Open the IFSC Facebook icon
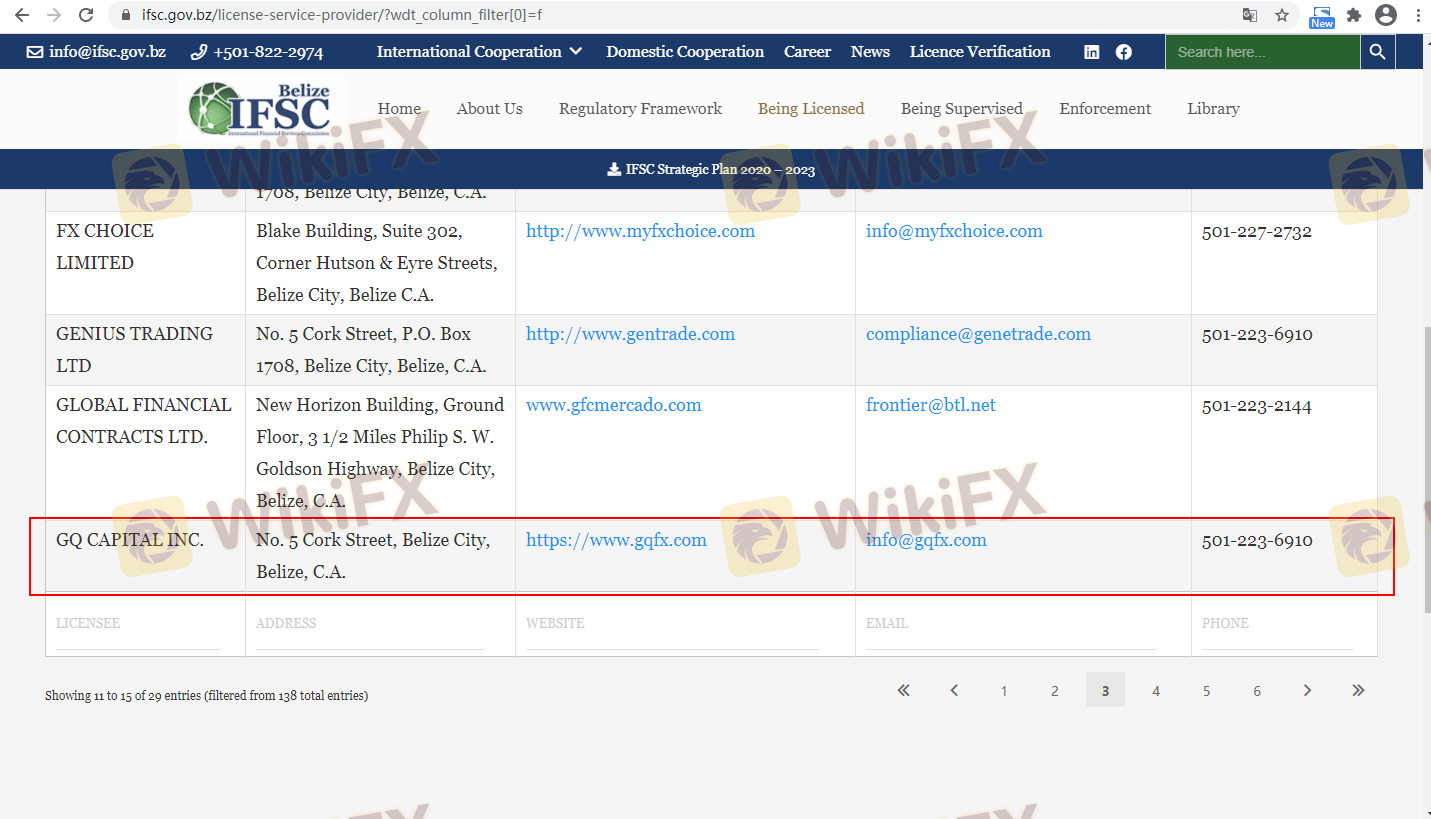Screen dimensions: 1431x819 [1124, 52]
